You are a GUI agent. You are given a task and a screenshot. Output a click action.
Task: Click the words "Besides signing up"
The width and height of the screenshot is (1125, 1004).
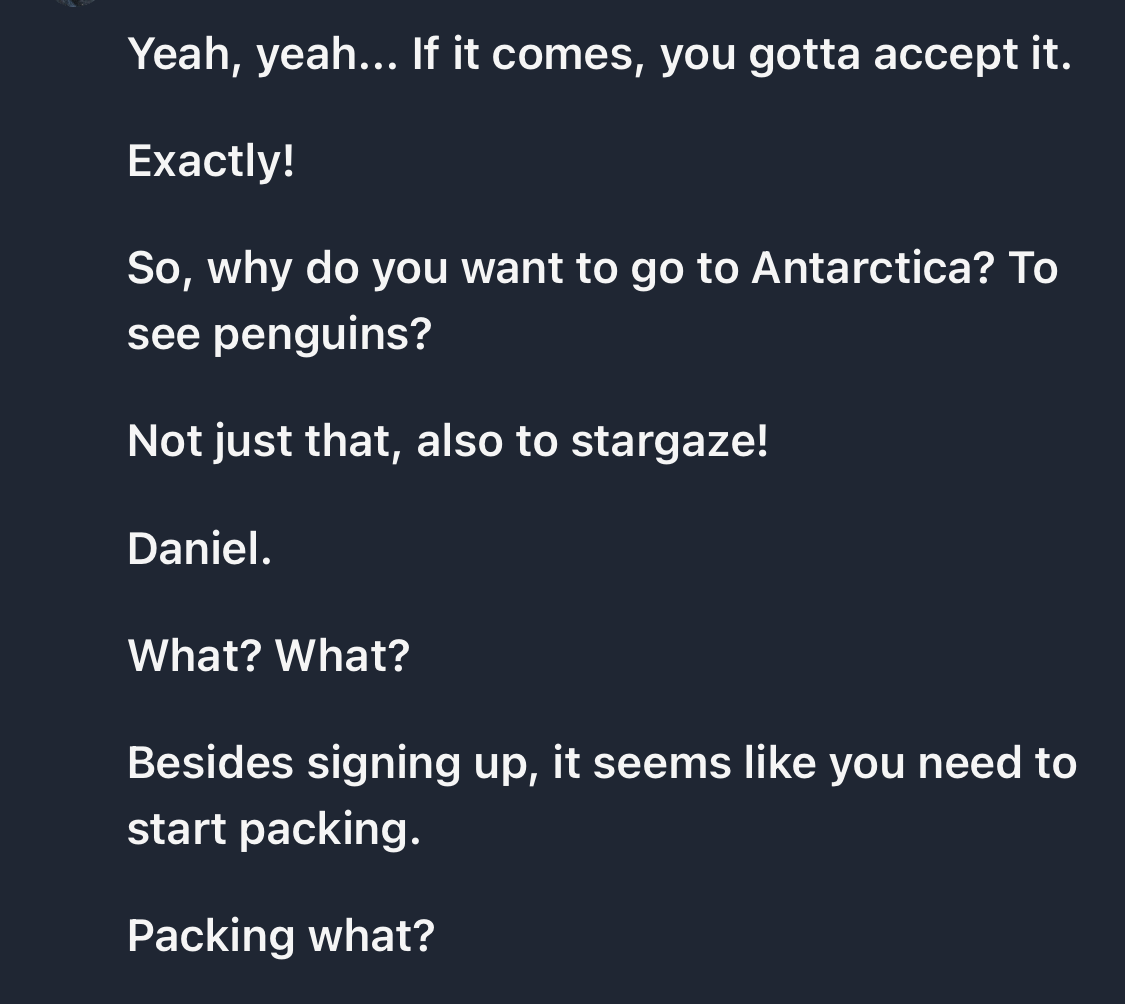(x=332, y=764)
